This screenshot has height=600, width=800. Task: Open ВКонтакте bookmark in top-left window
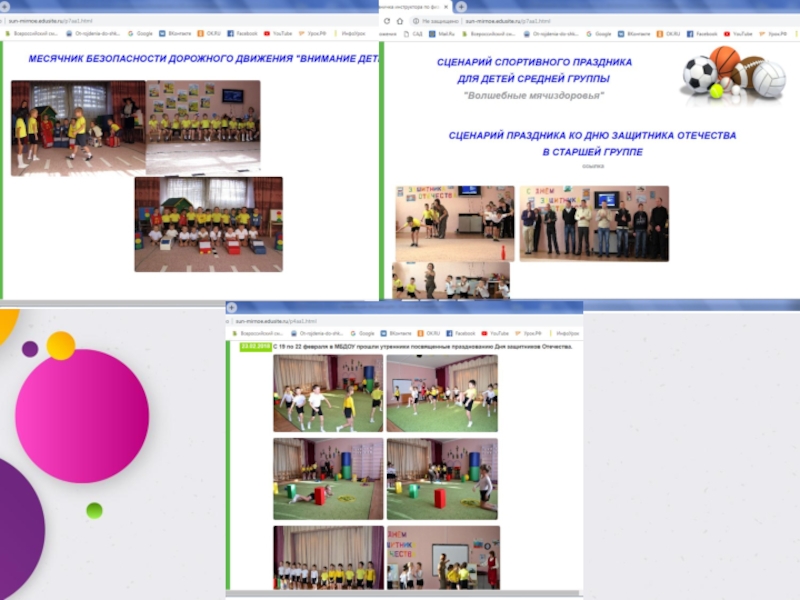[175, 33]
